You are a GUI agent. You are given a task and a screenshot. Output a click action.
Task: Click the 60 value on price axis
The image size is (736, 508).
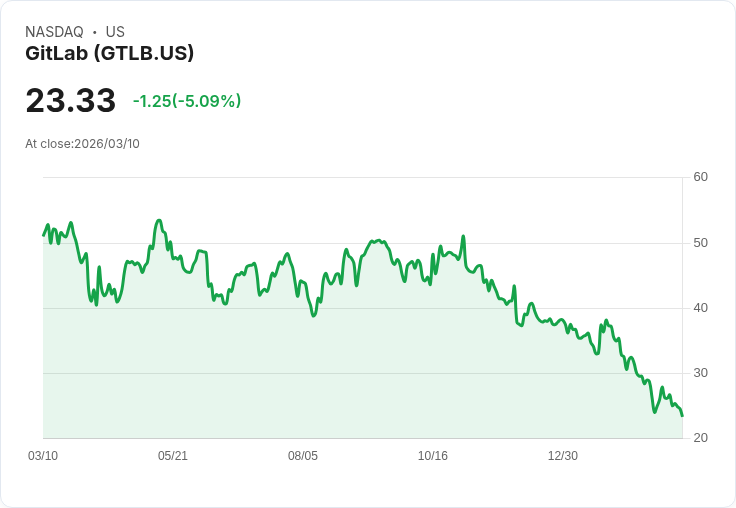coord(700,177)
